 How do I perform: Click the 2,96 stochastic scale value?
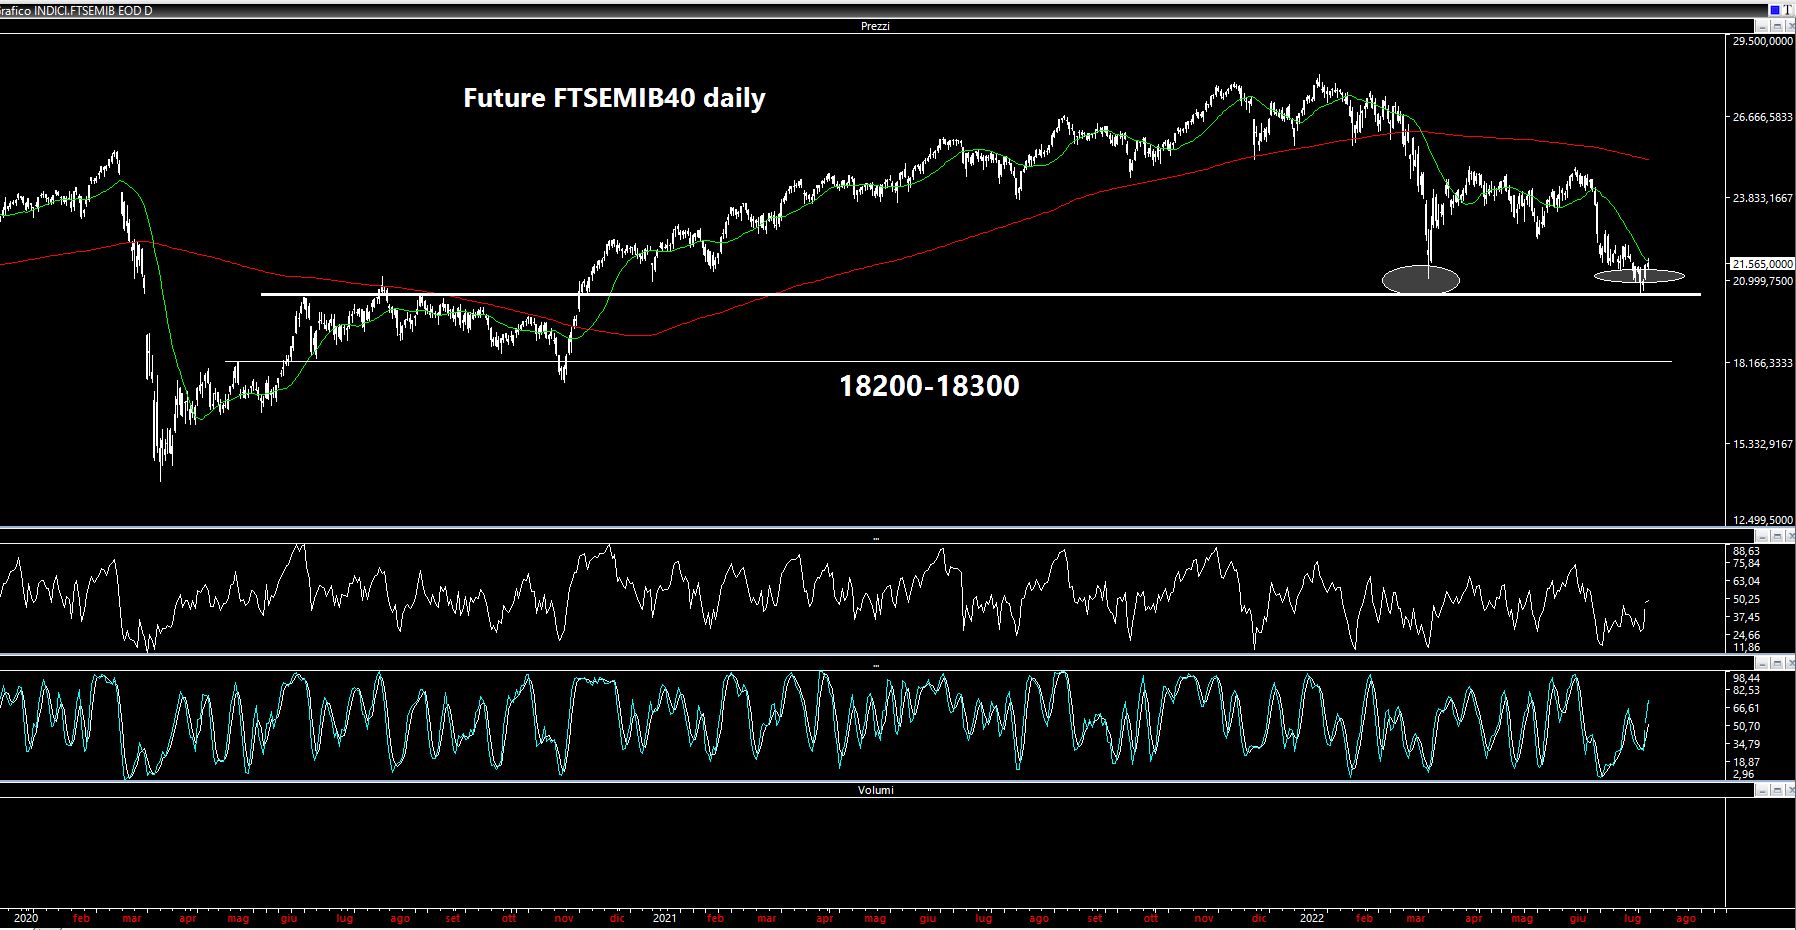tap(1743, 774)
